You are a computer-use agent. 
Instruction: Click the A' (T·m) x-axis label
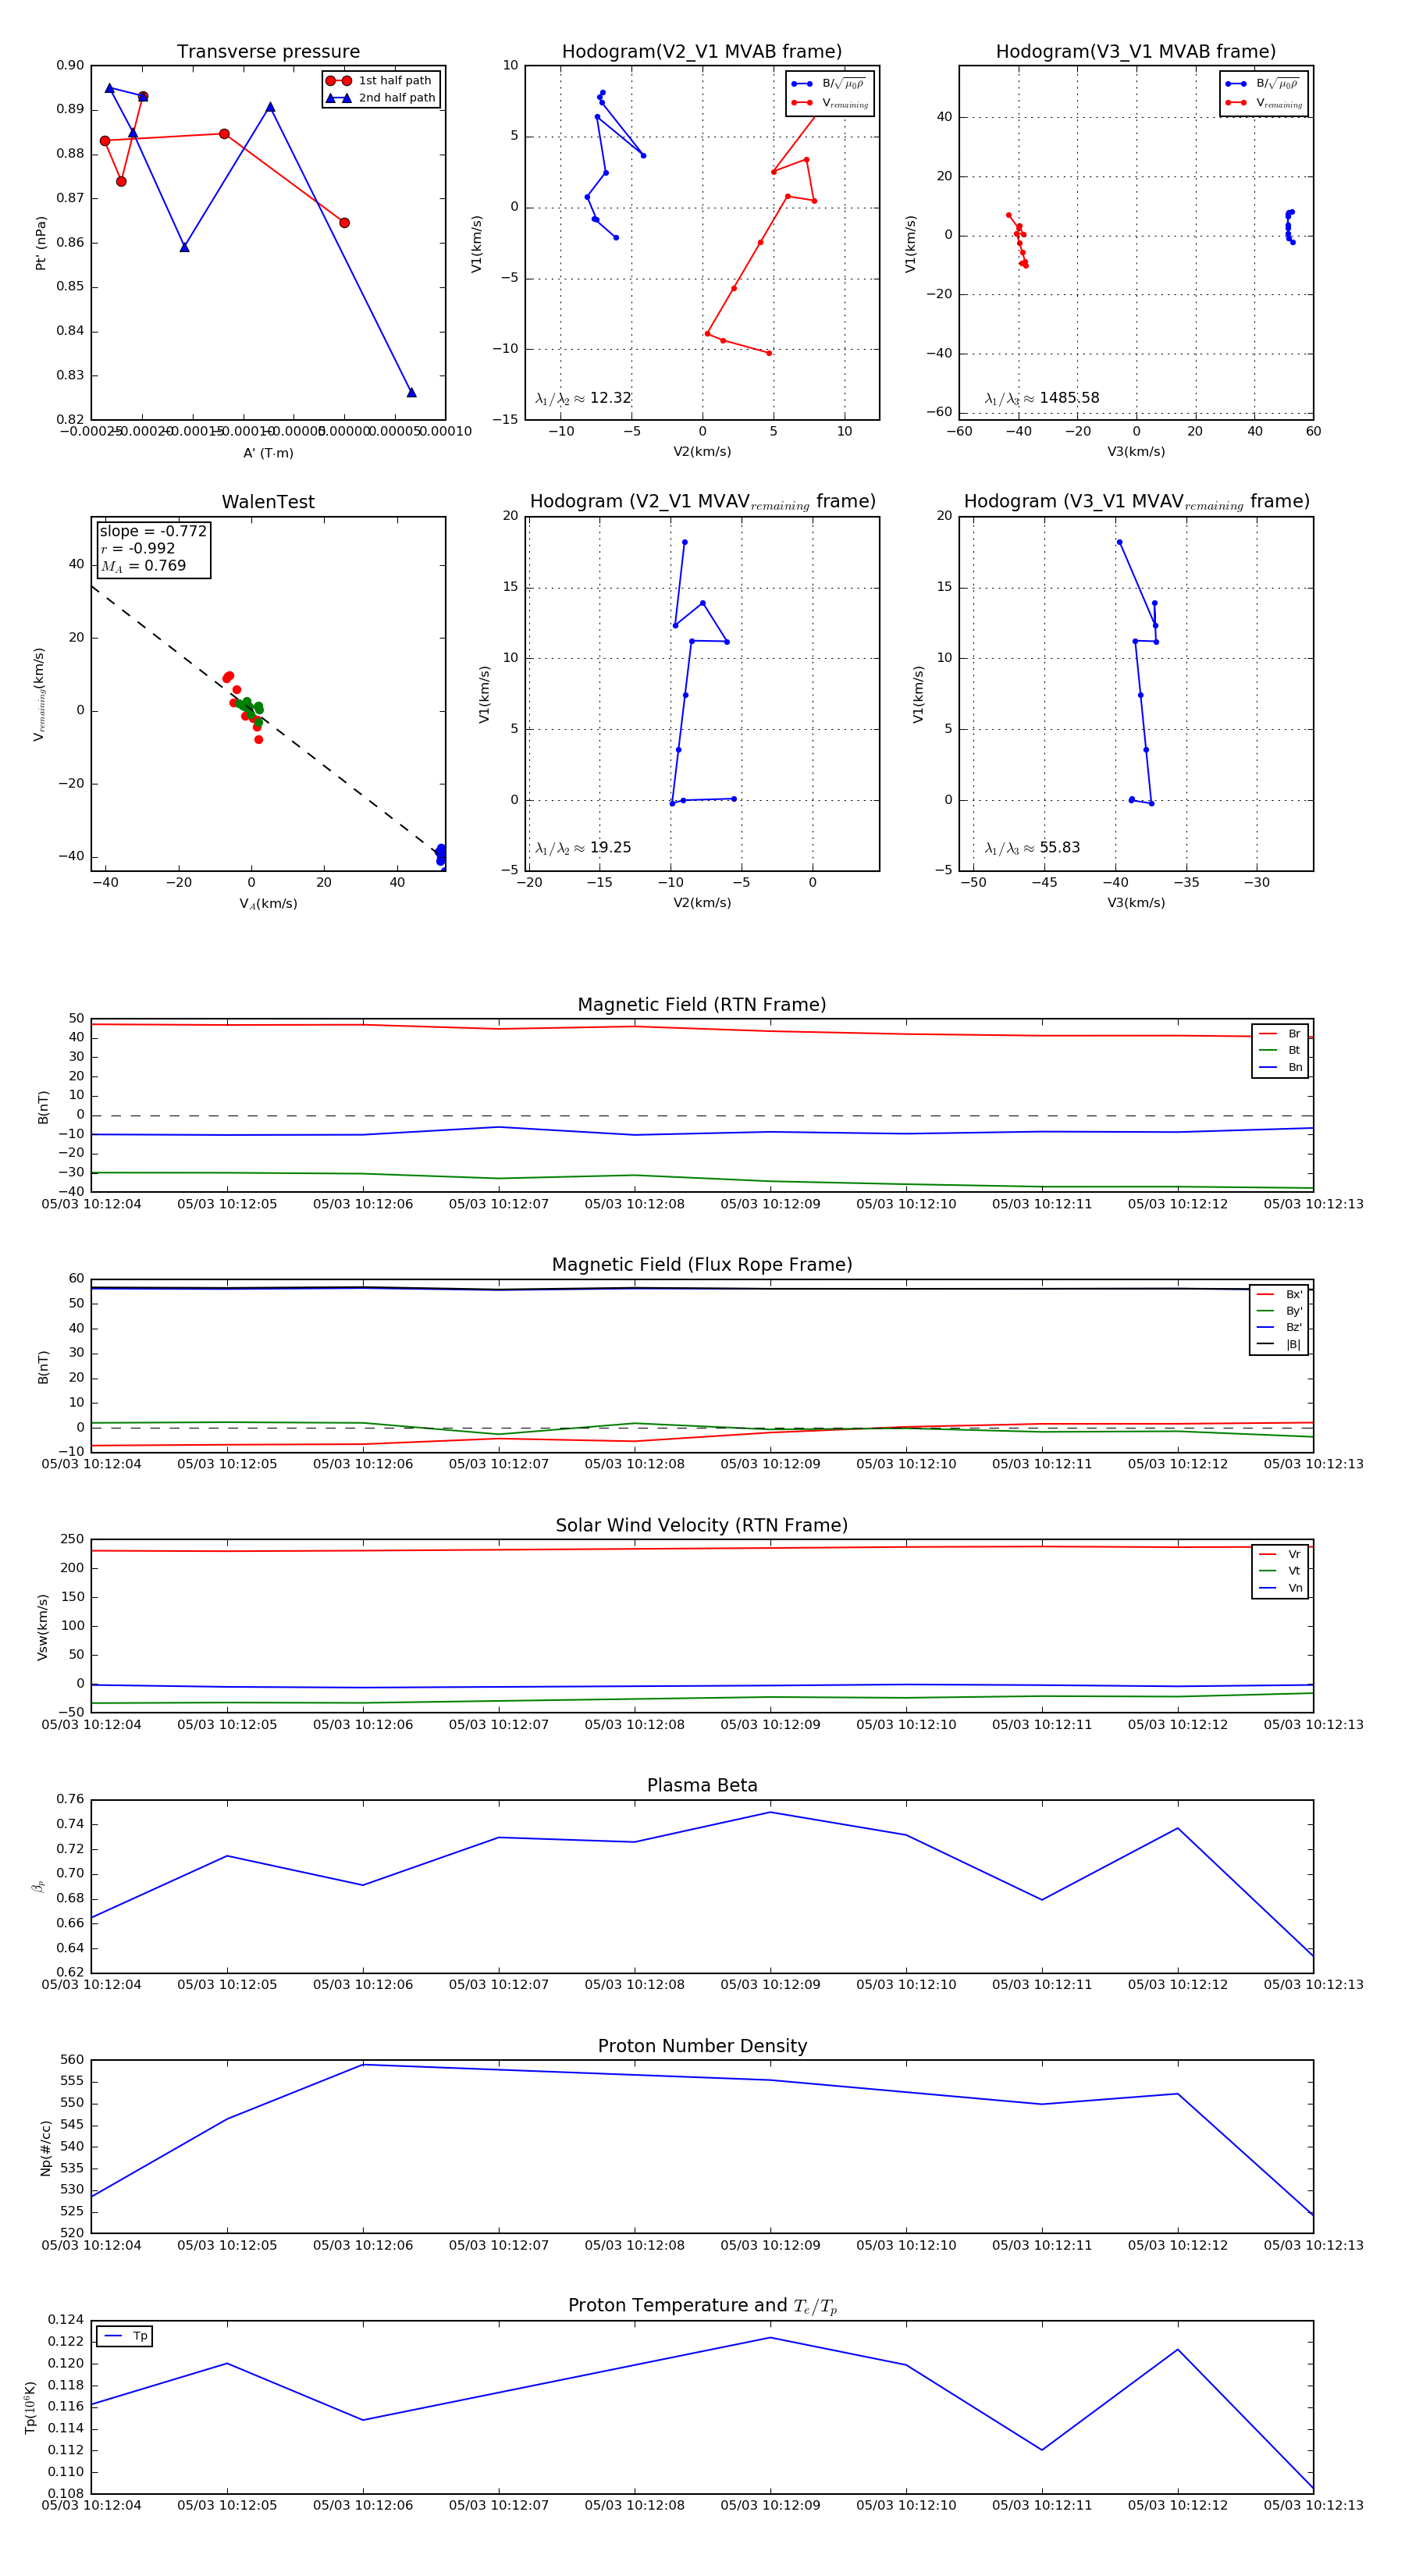268,453
